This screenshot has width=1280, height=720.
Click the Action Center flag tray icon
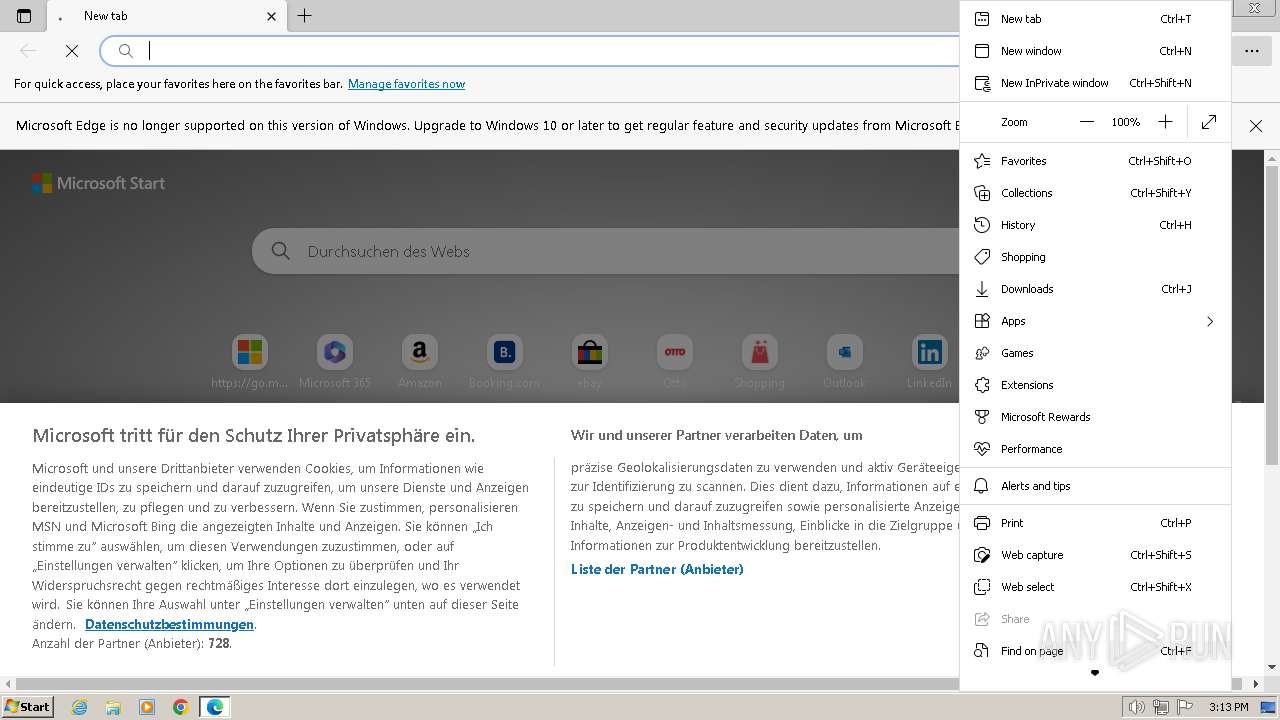tap(1184, 707)
